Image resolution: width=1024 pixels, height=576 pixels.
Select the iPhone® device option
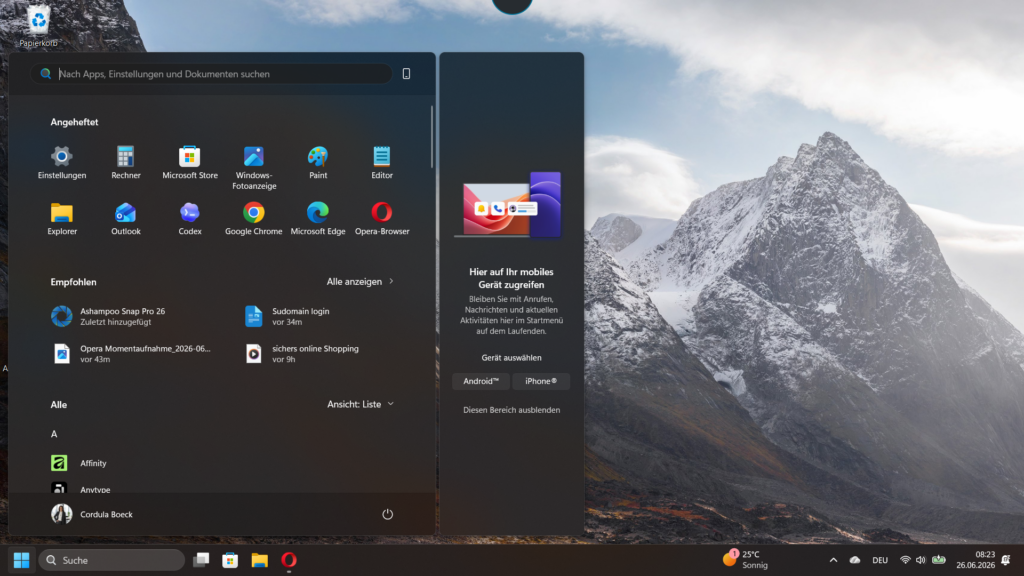click(x=541, y=381)
